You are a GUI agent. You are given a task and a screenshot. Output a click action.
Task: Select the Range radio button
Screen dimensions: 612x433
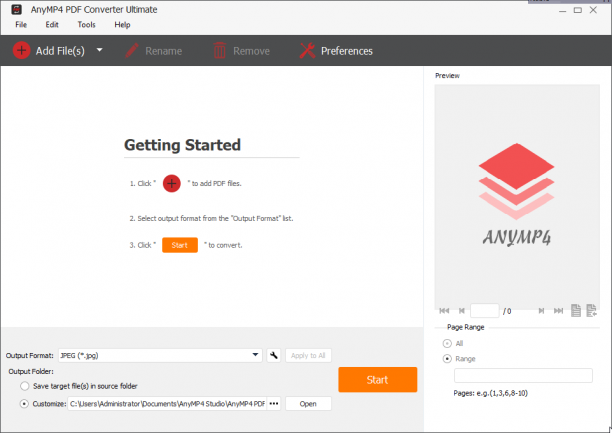(447, 359)
